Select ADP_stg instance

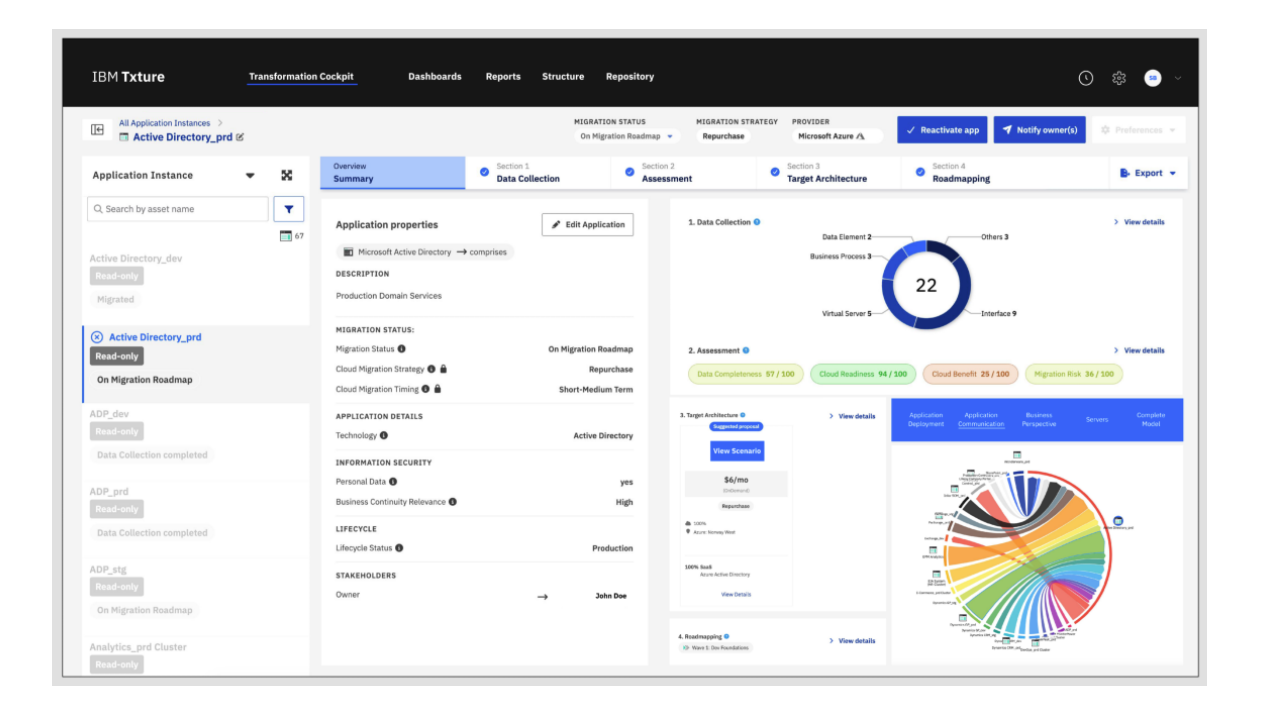pos(108,569)
